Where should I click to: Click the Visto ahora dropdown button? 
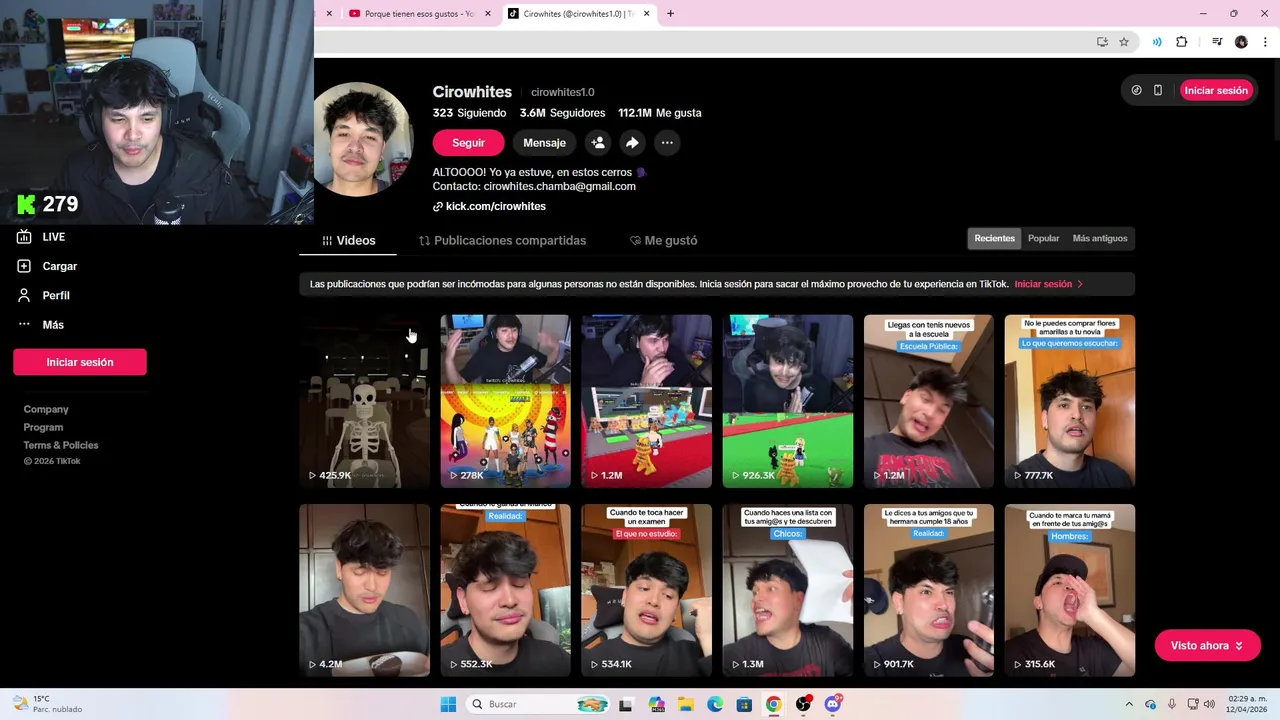coord(1207,646)
